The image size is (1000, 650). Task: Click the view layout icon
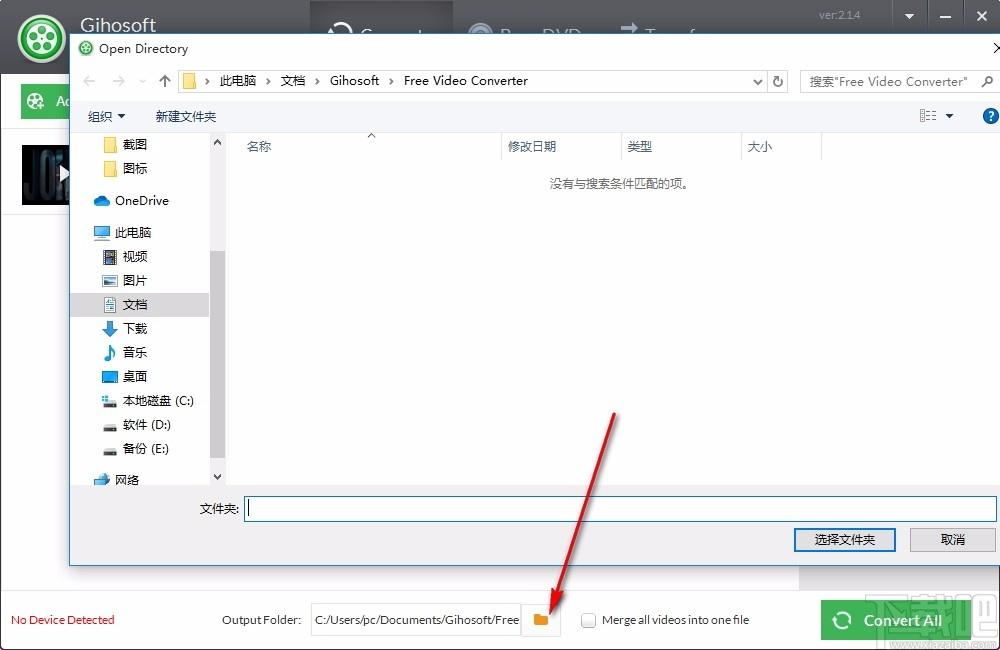tap(928, 115)
